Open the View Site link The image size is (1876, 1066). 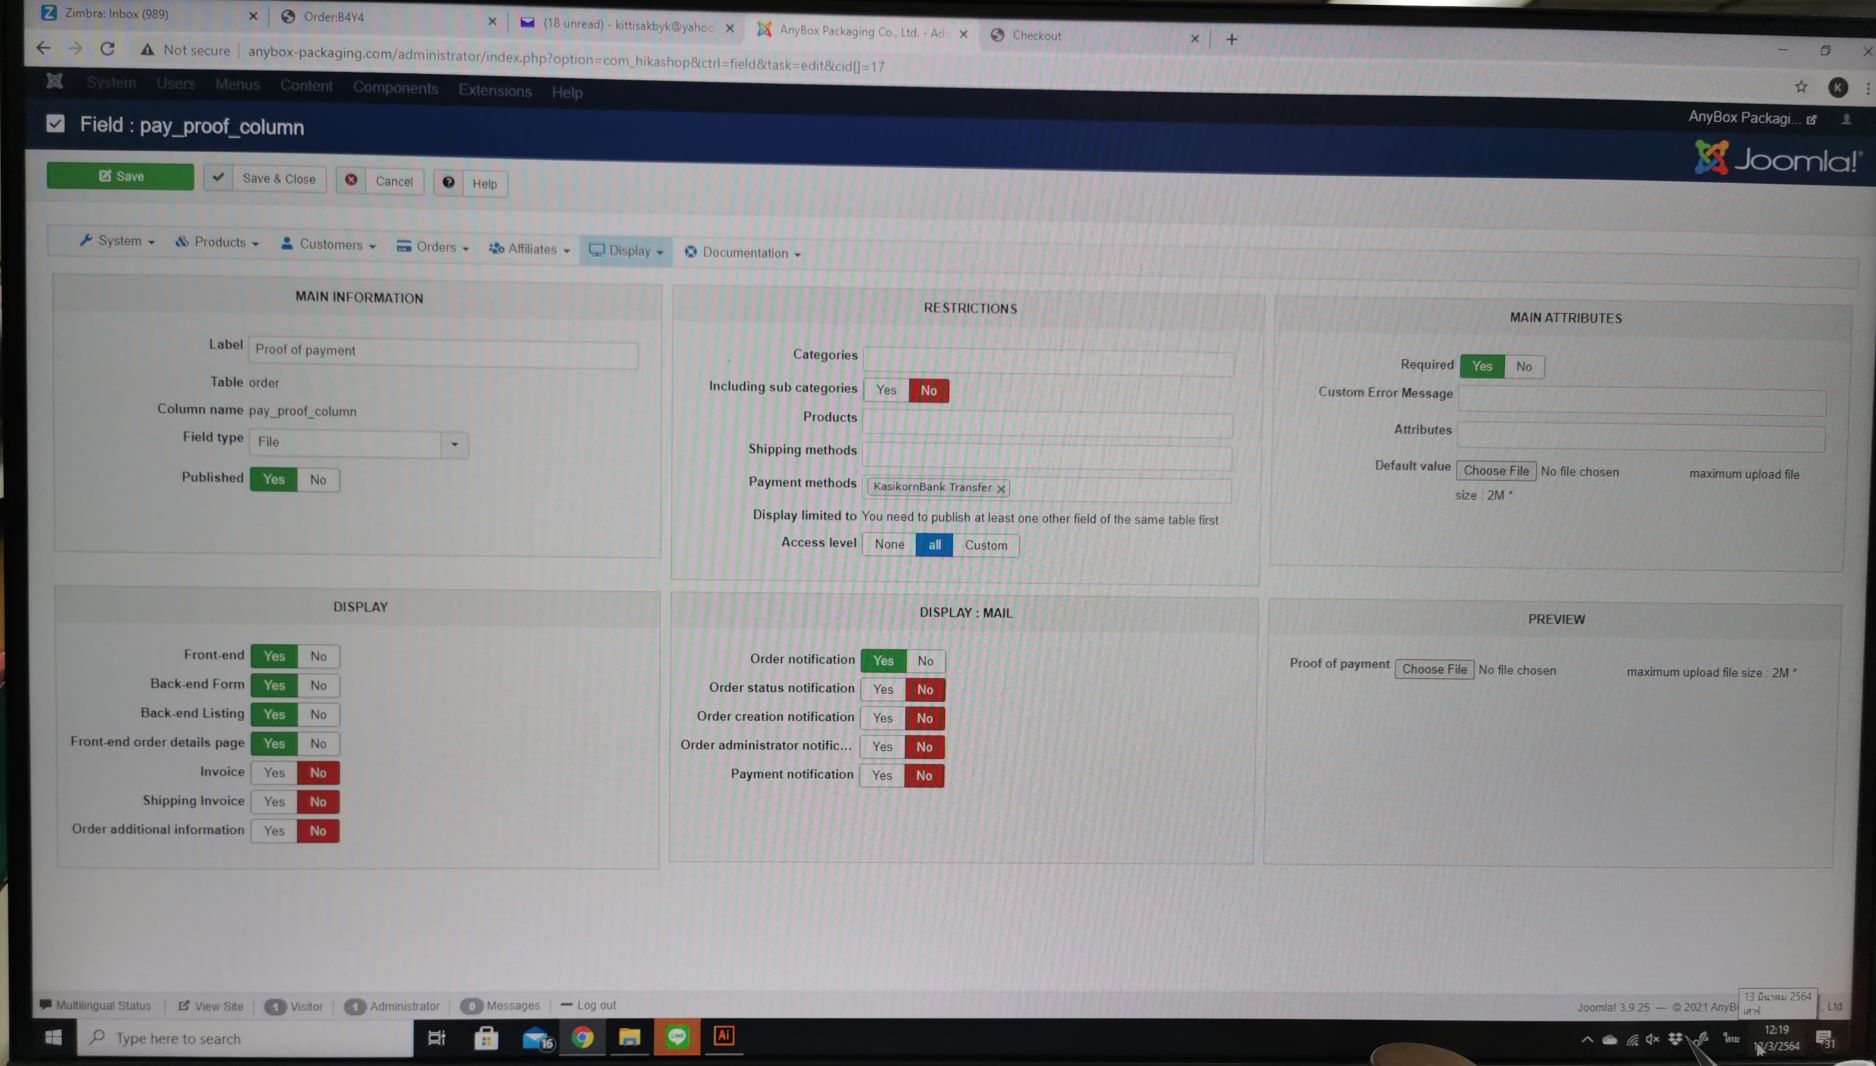211,1006
